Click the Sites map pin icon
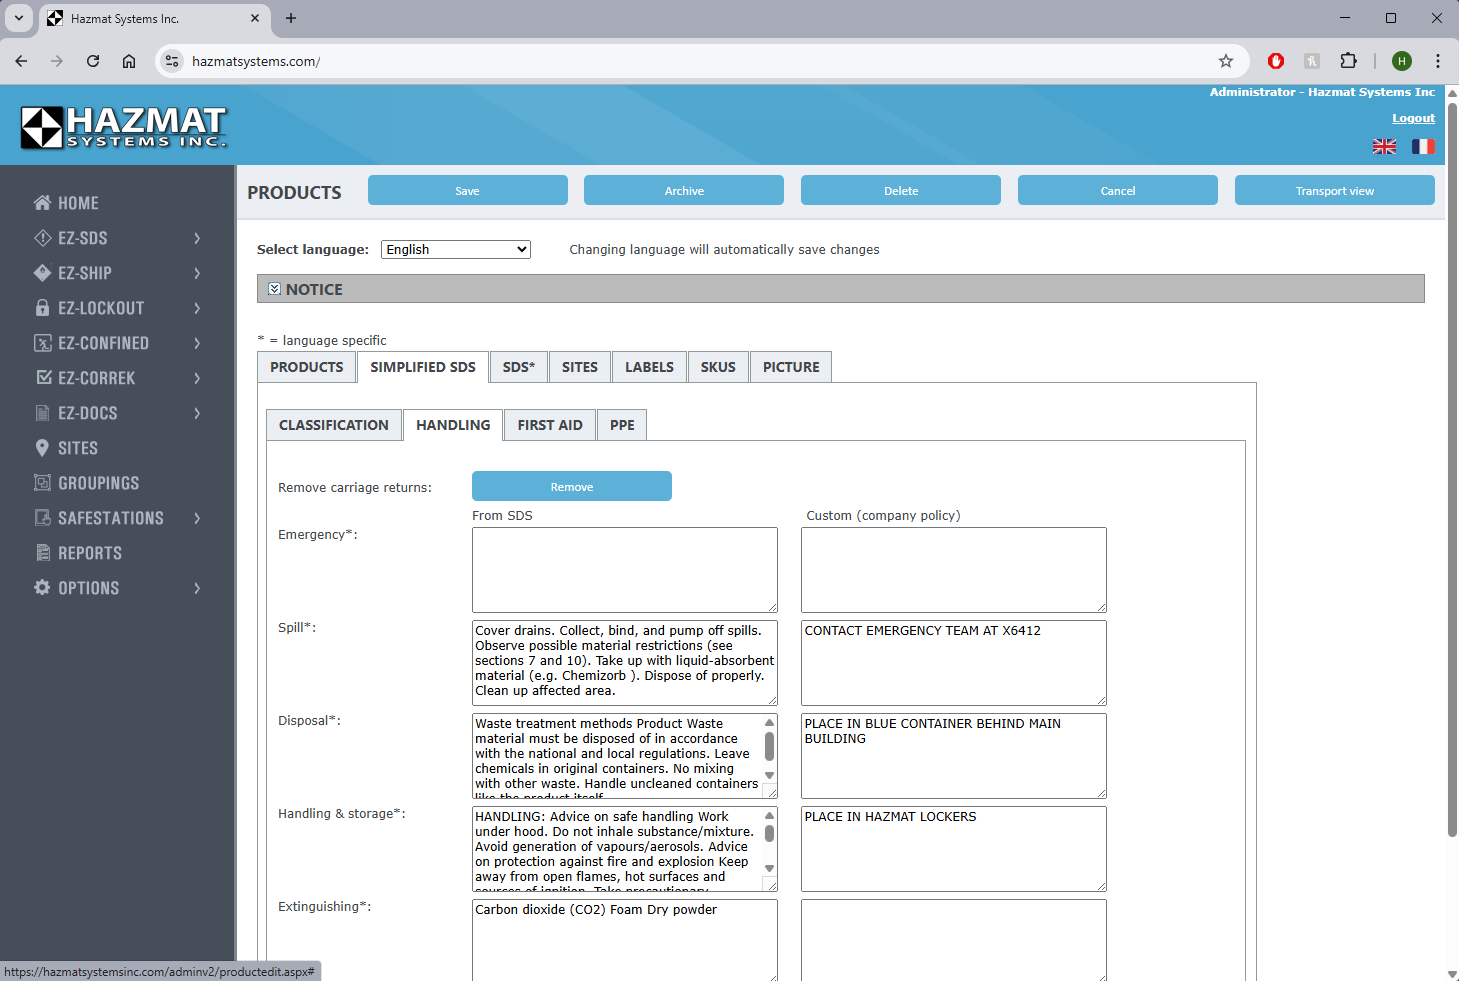The height and width of the screenshot is (981, 1459). tap(42, 448)
